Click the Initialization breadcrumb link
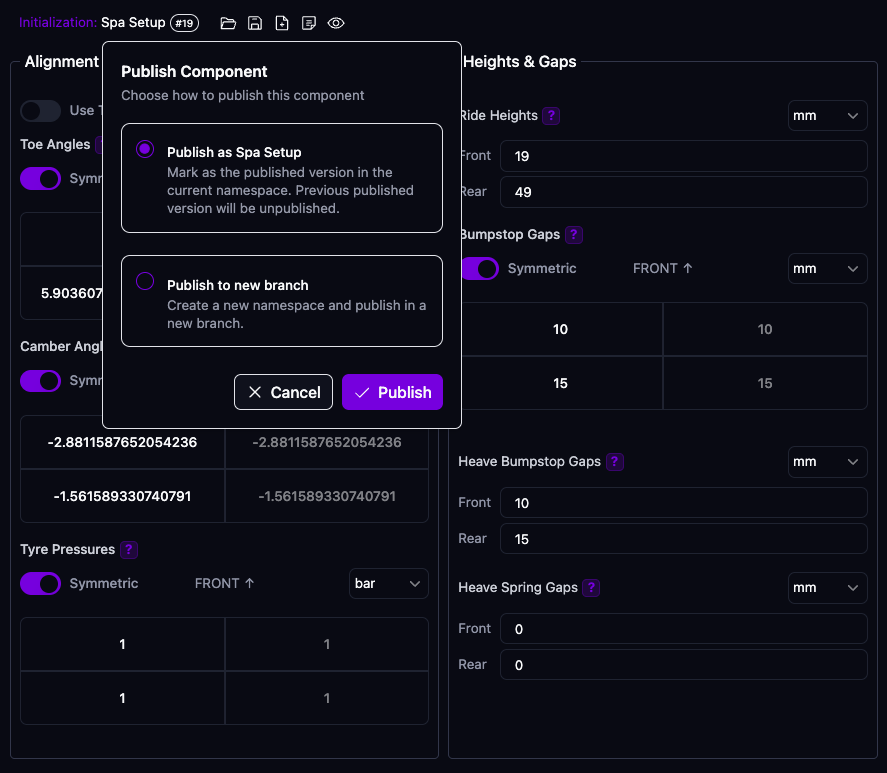This screenshot has height=773, width=887. pos(57,23)
